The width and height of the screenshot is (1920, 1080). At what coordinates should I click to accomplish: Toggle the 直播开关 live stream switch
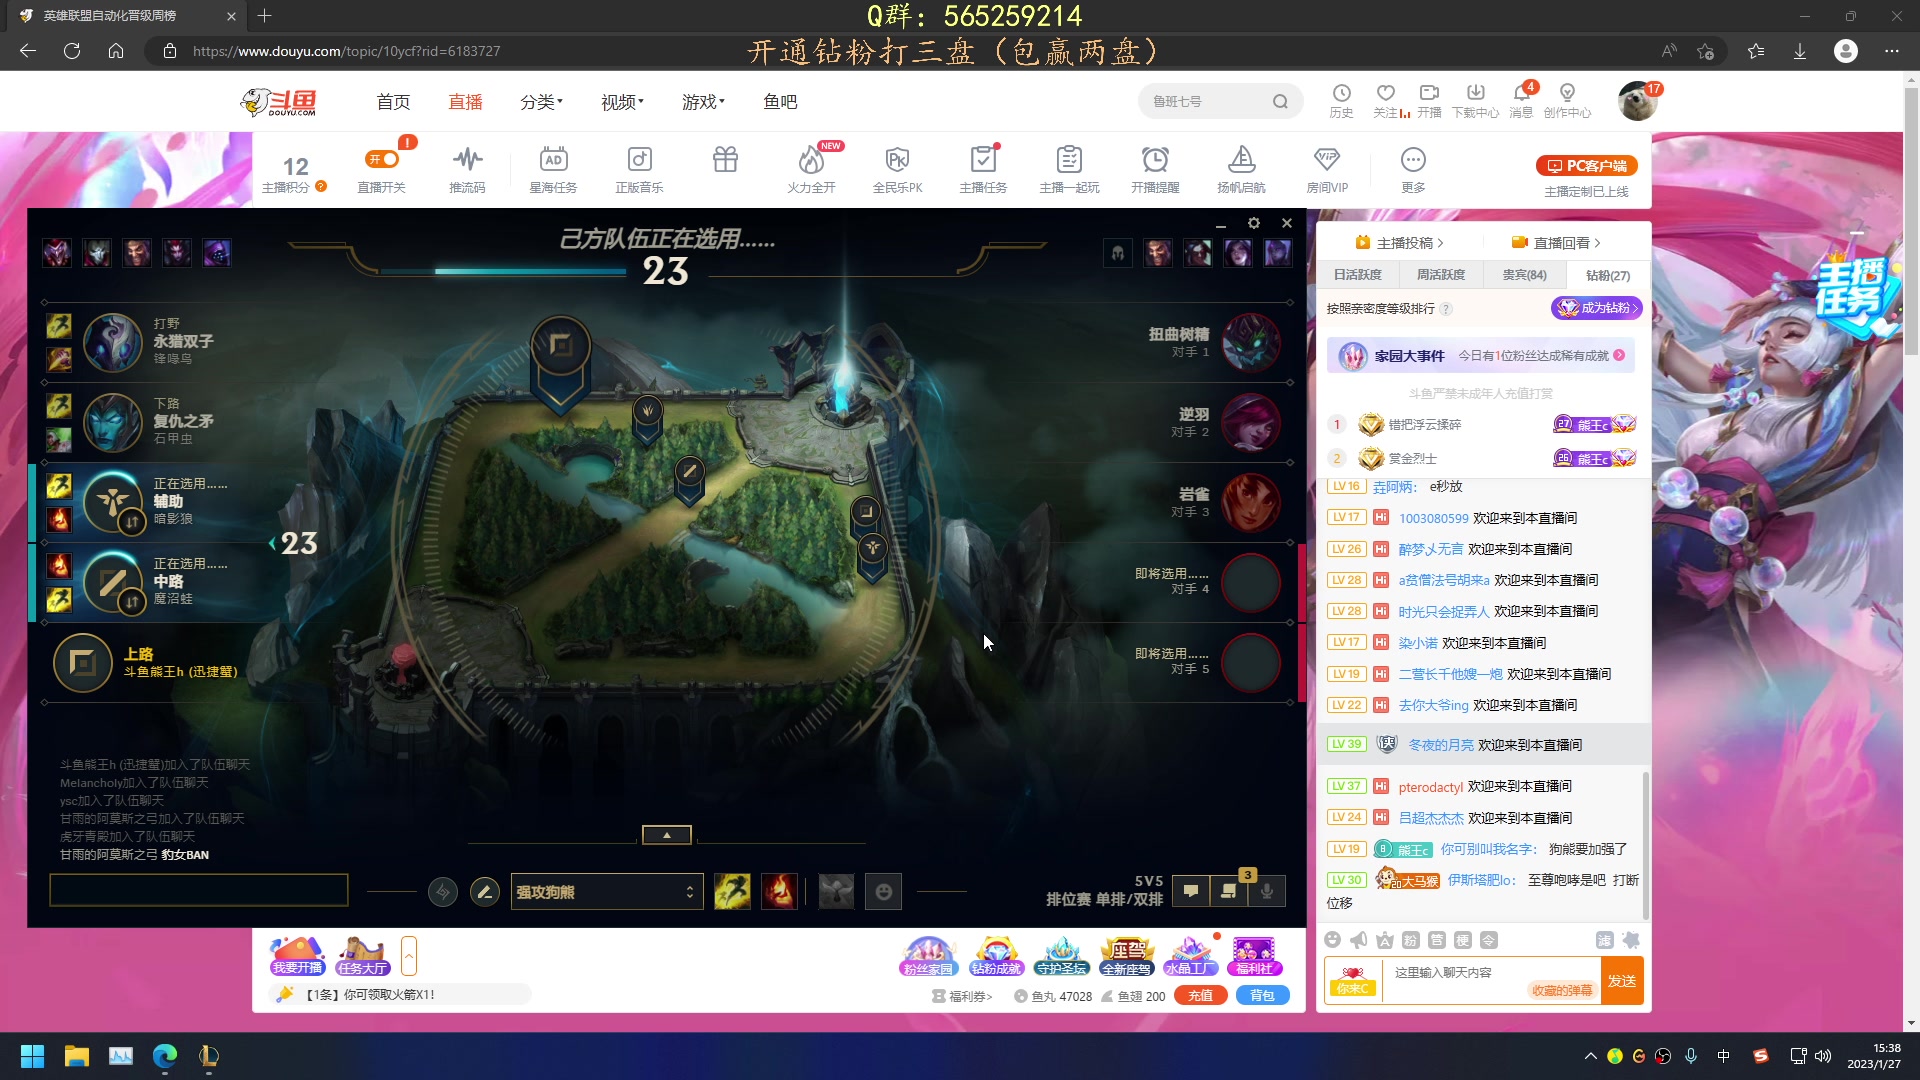point(382,160)
